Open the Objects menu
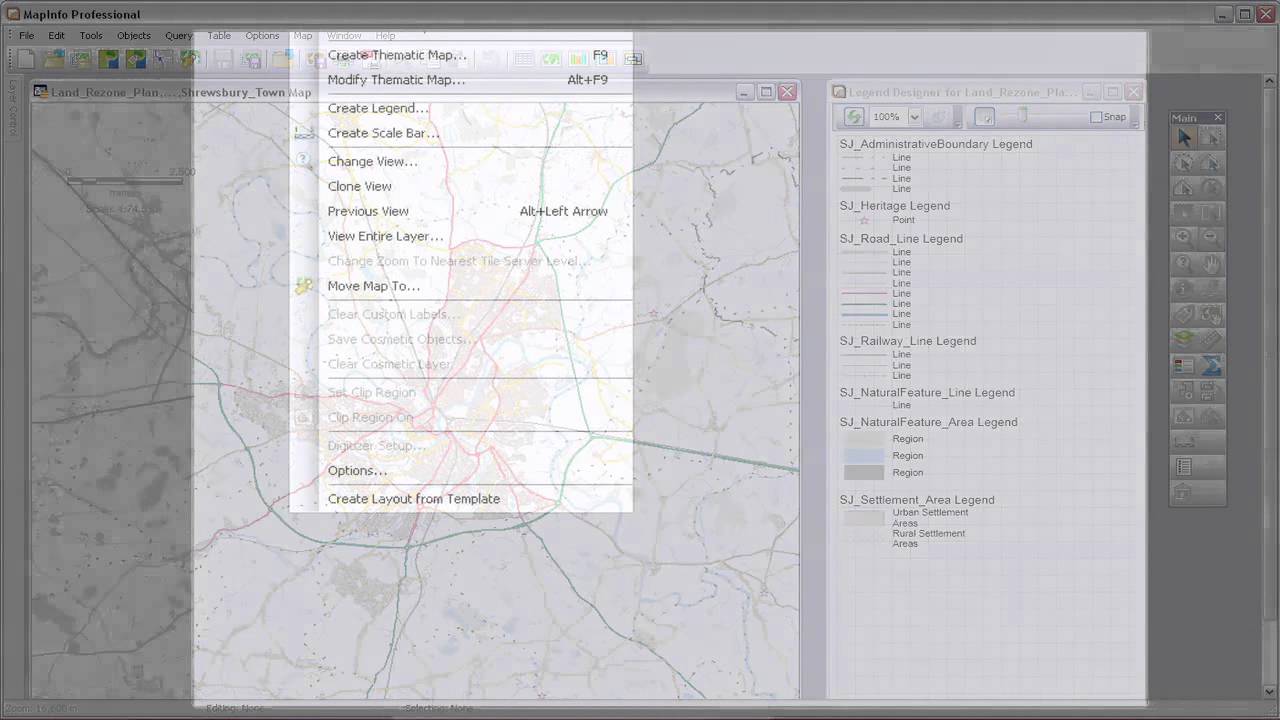This screenshot has height=720, width=1280. point(134,36)
